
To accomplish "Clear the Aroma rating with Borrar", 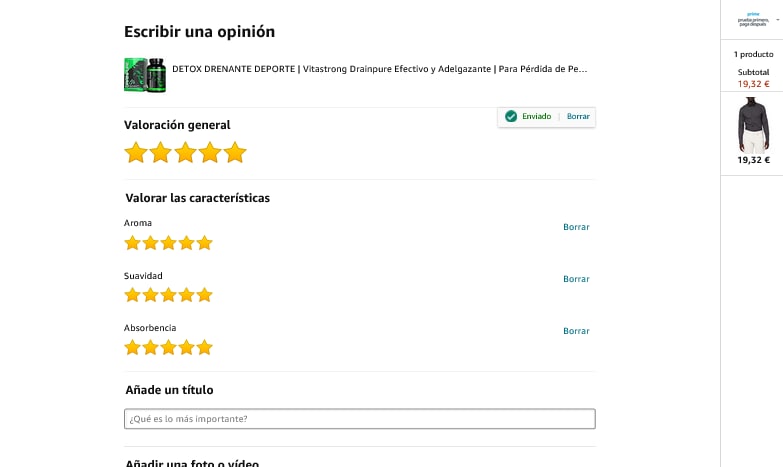I will (576, 227).
